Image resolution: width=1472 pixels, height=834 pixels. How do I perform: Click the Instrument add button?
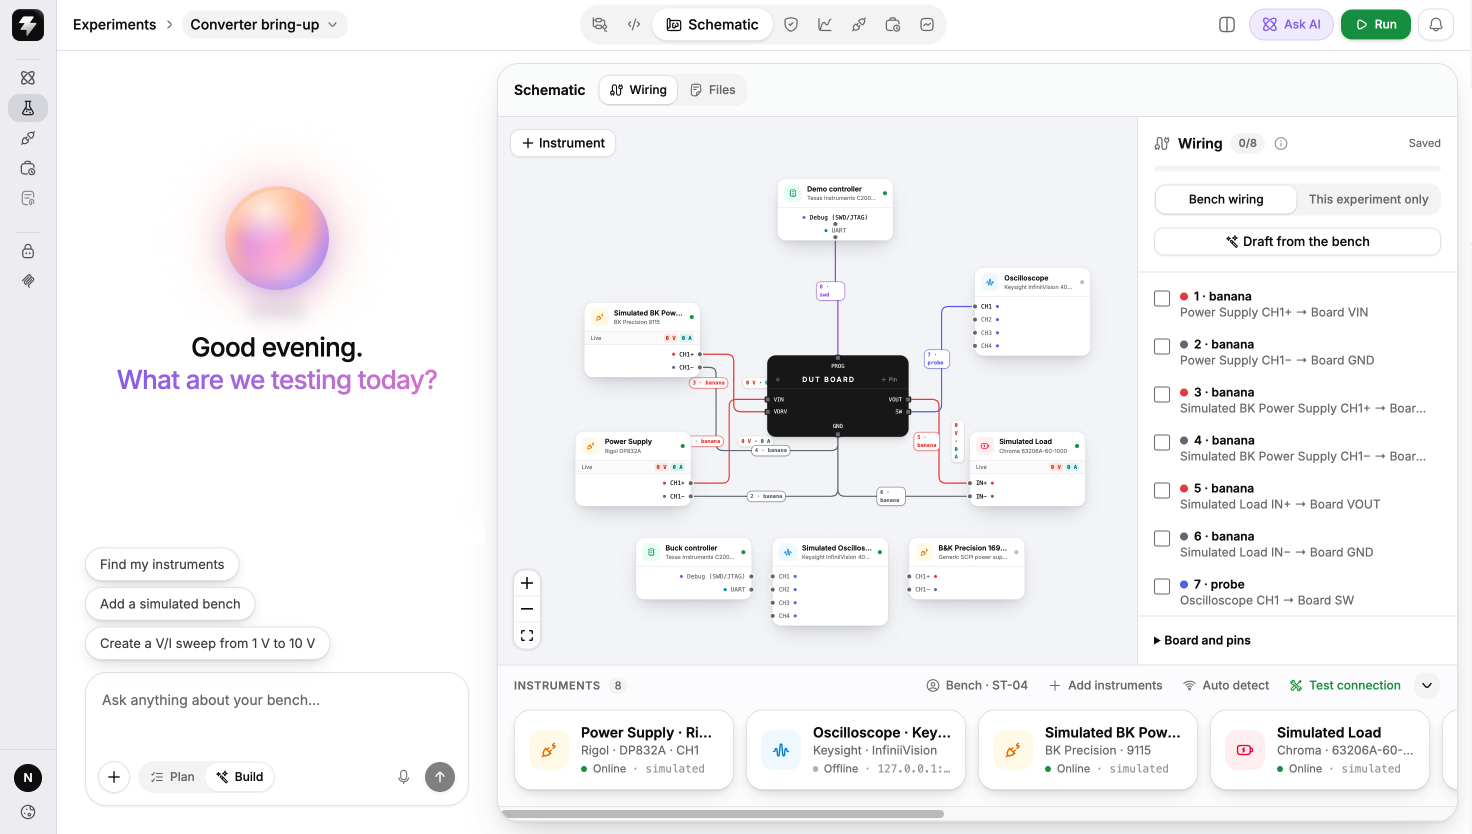563,143
